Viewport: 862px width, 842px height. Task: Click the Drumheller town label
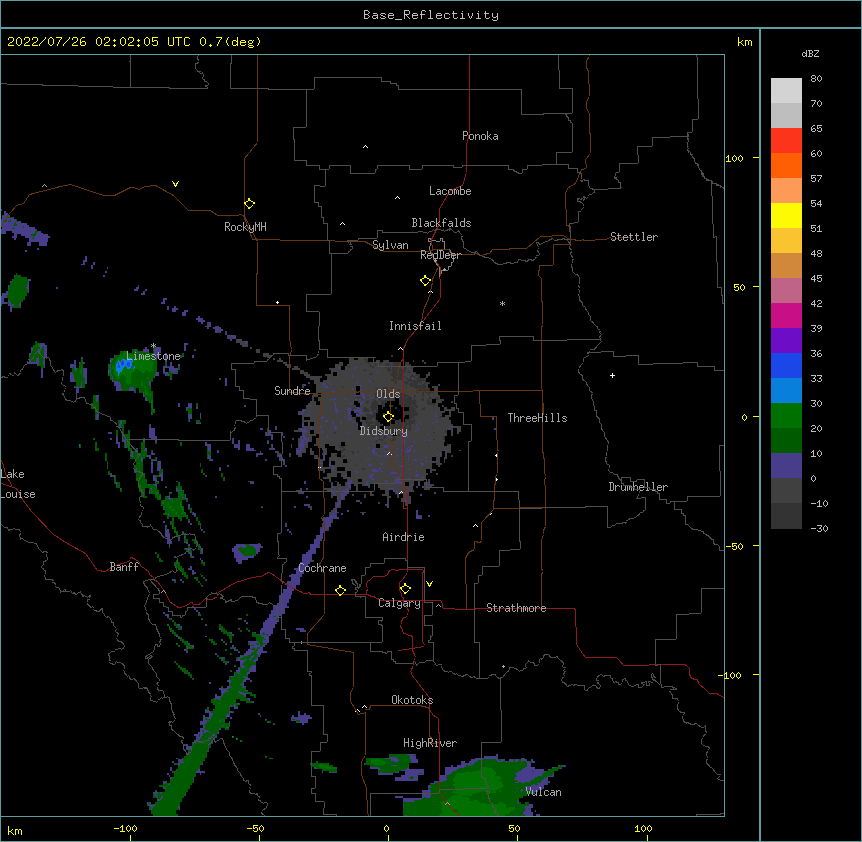click(638, 487)
